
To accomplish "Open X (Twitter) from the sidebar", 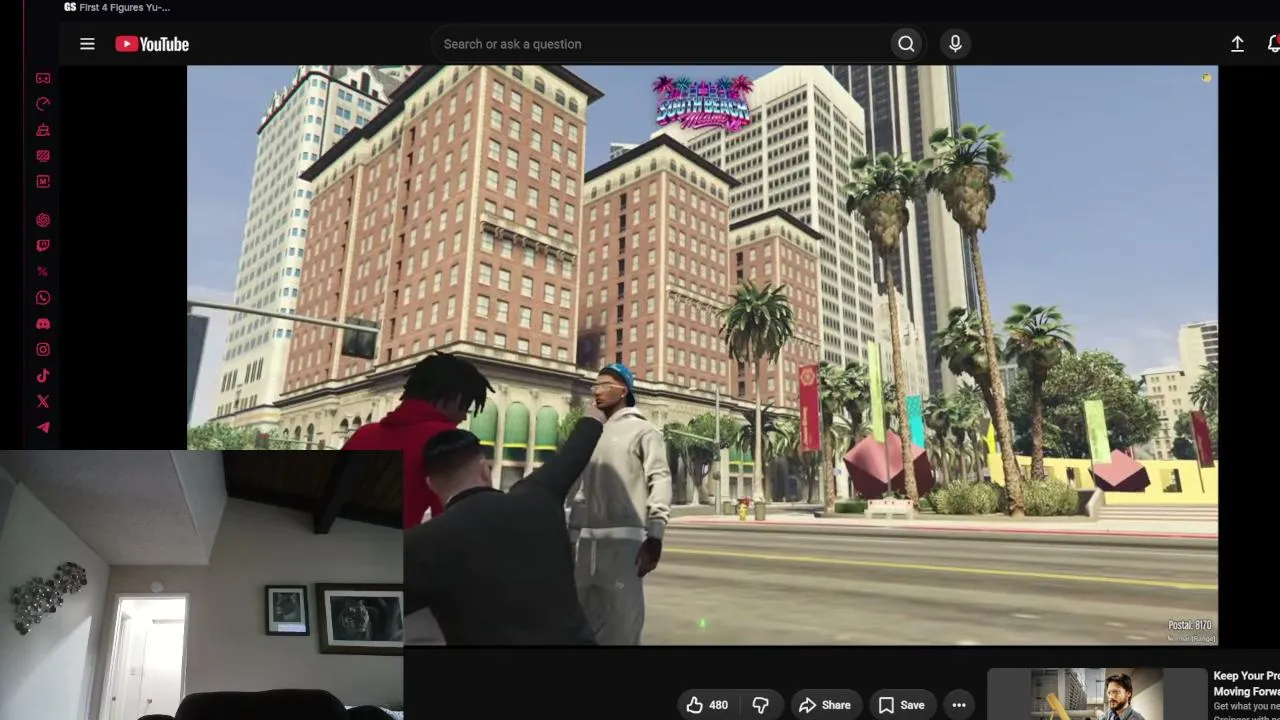I will [43, 402].
